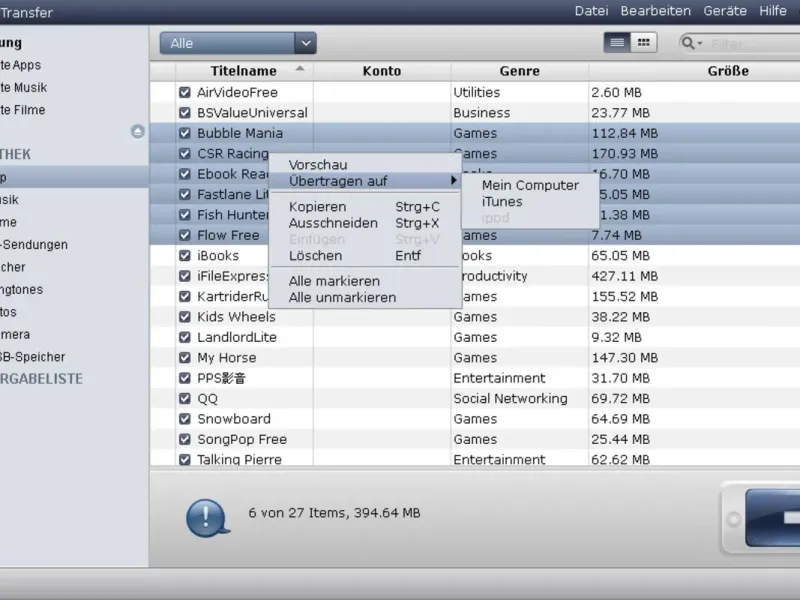
Task: Toggle My Horse checkbox
Action: tap(185, 358)
